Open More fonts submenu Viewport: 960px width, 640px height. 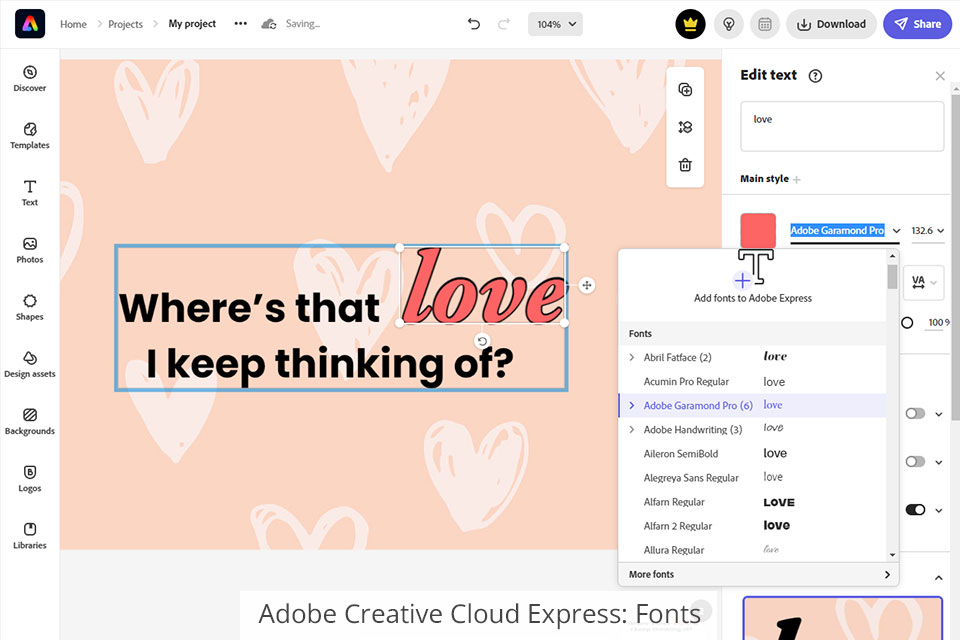(x=759, y=574)
